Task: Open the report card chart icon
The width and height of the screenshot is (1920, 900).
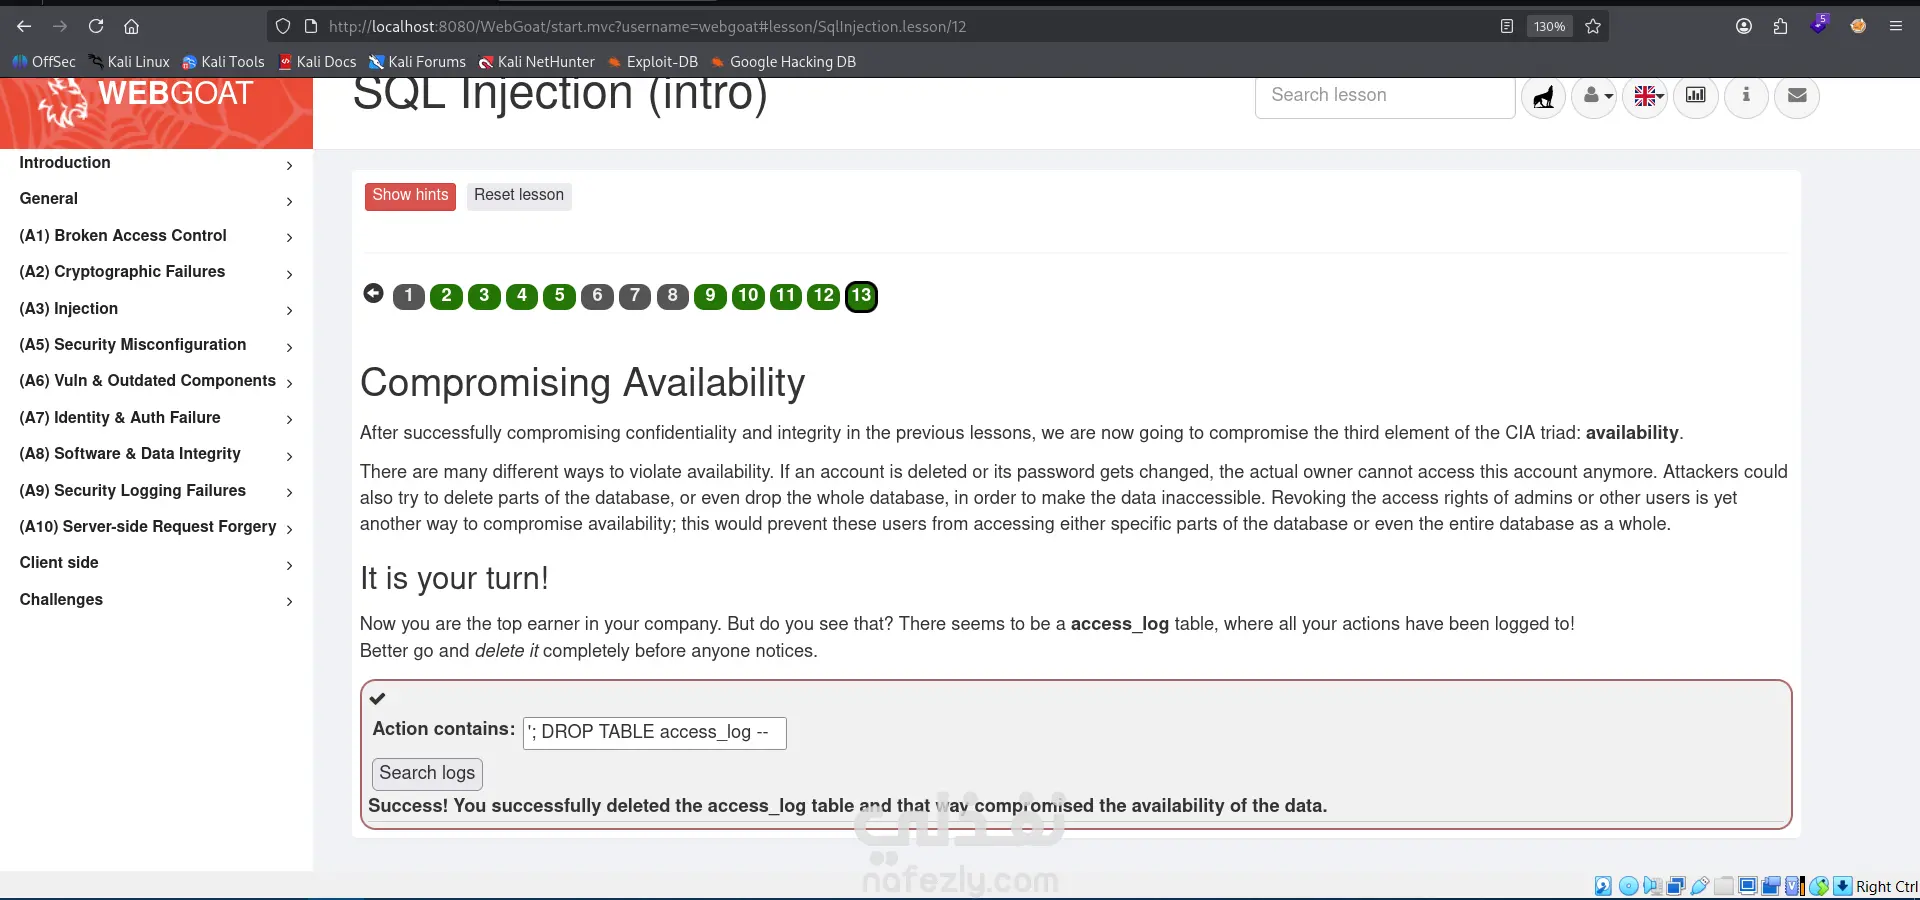Action: pos(1696,96)
